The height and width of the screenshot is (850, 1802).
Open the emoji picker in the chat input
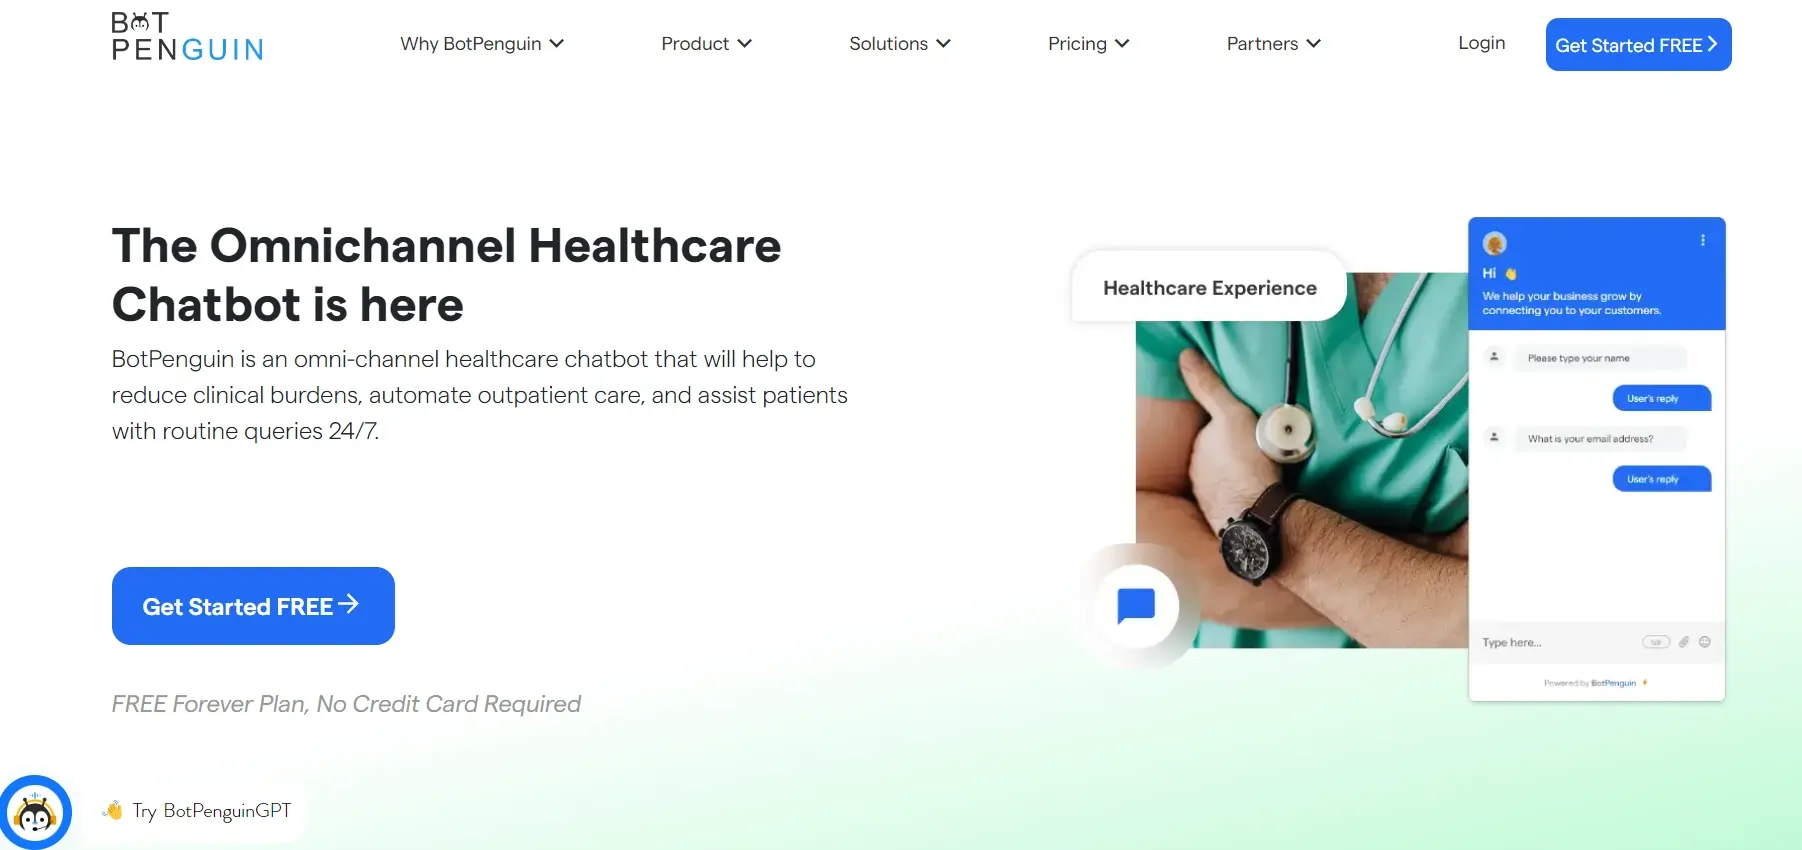tap(1705, 642)
